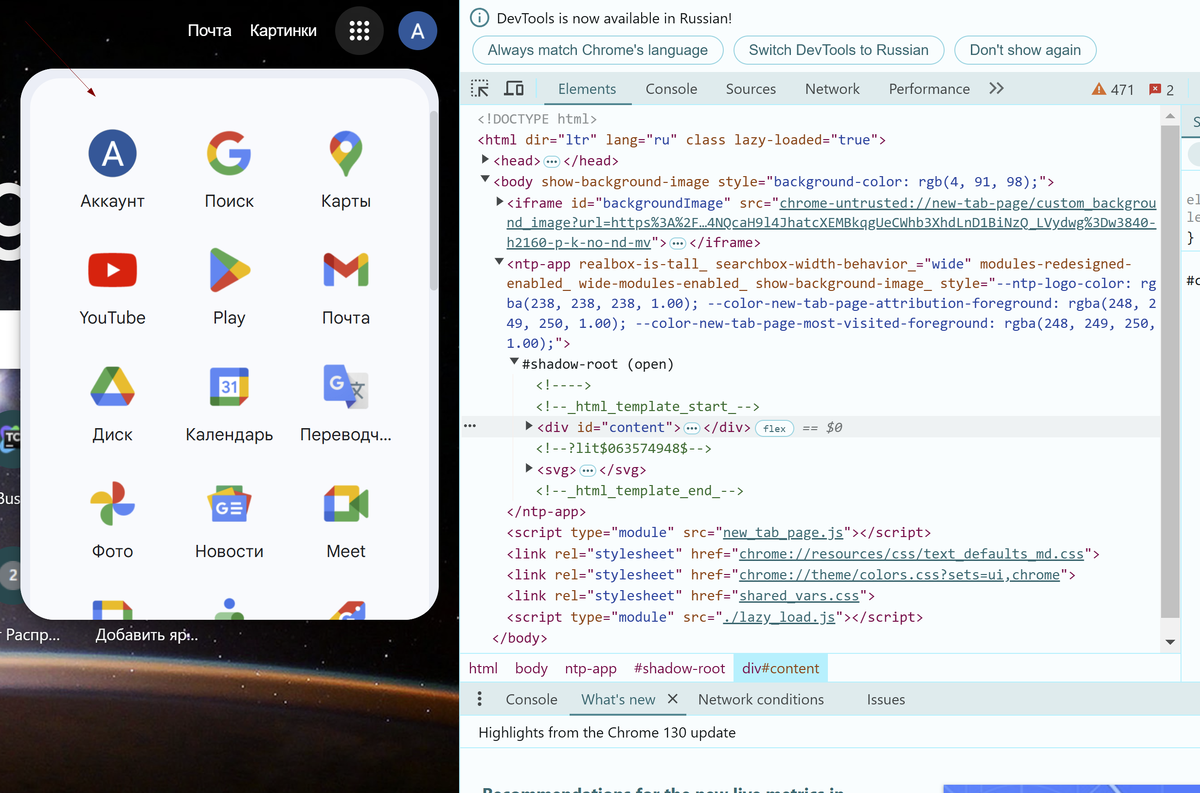Click the apps panel vertical scrollbar
This screenshot has width=1200, height=793.
click(434, 200)
